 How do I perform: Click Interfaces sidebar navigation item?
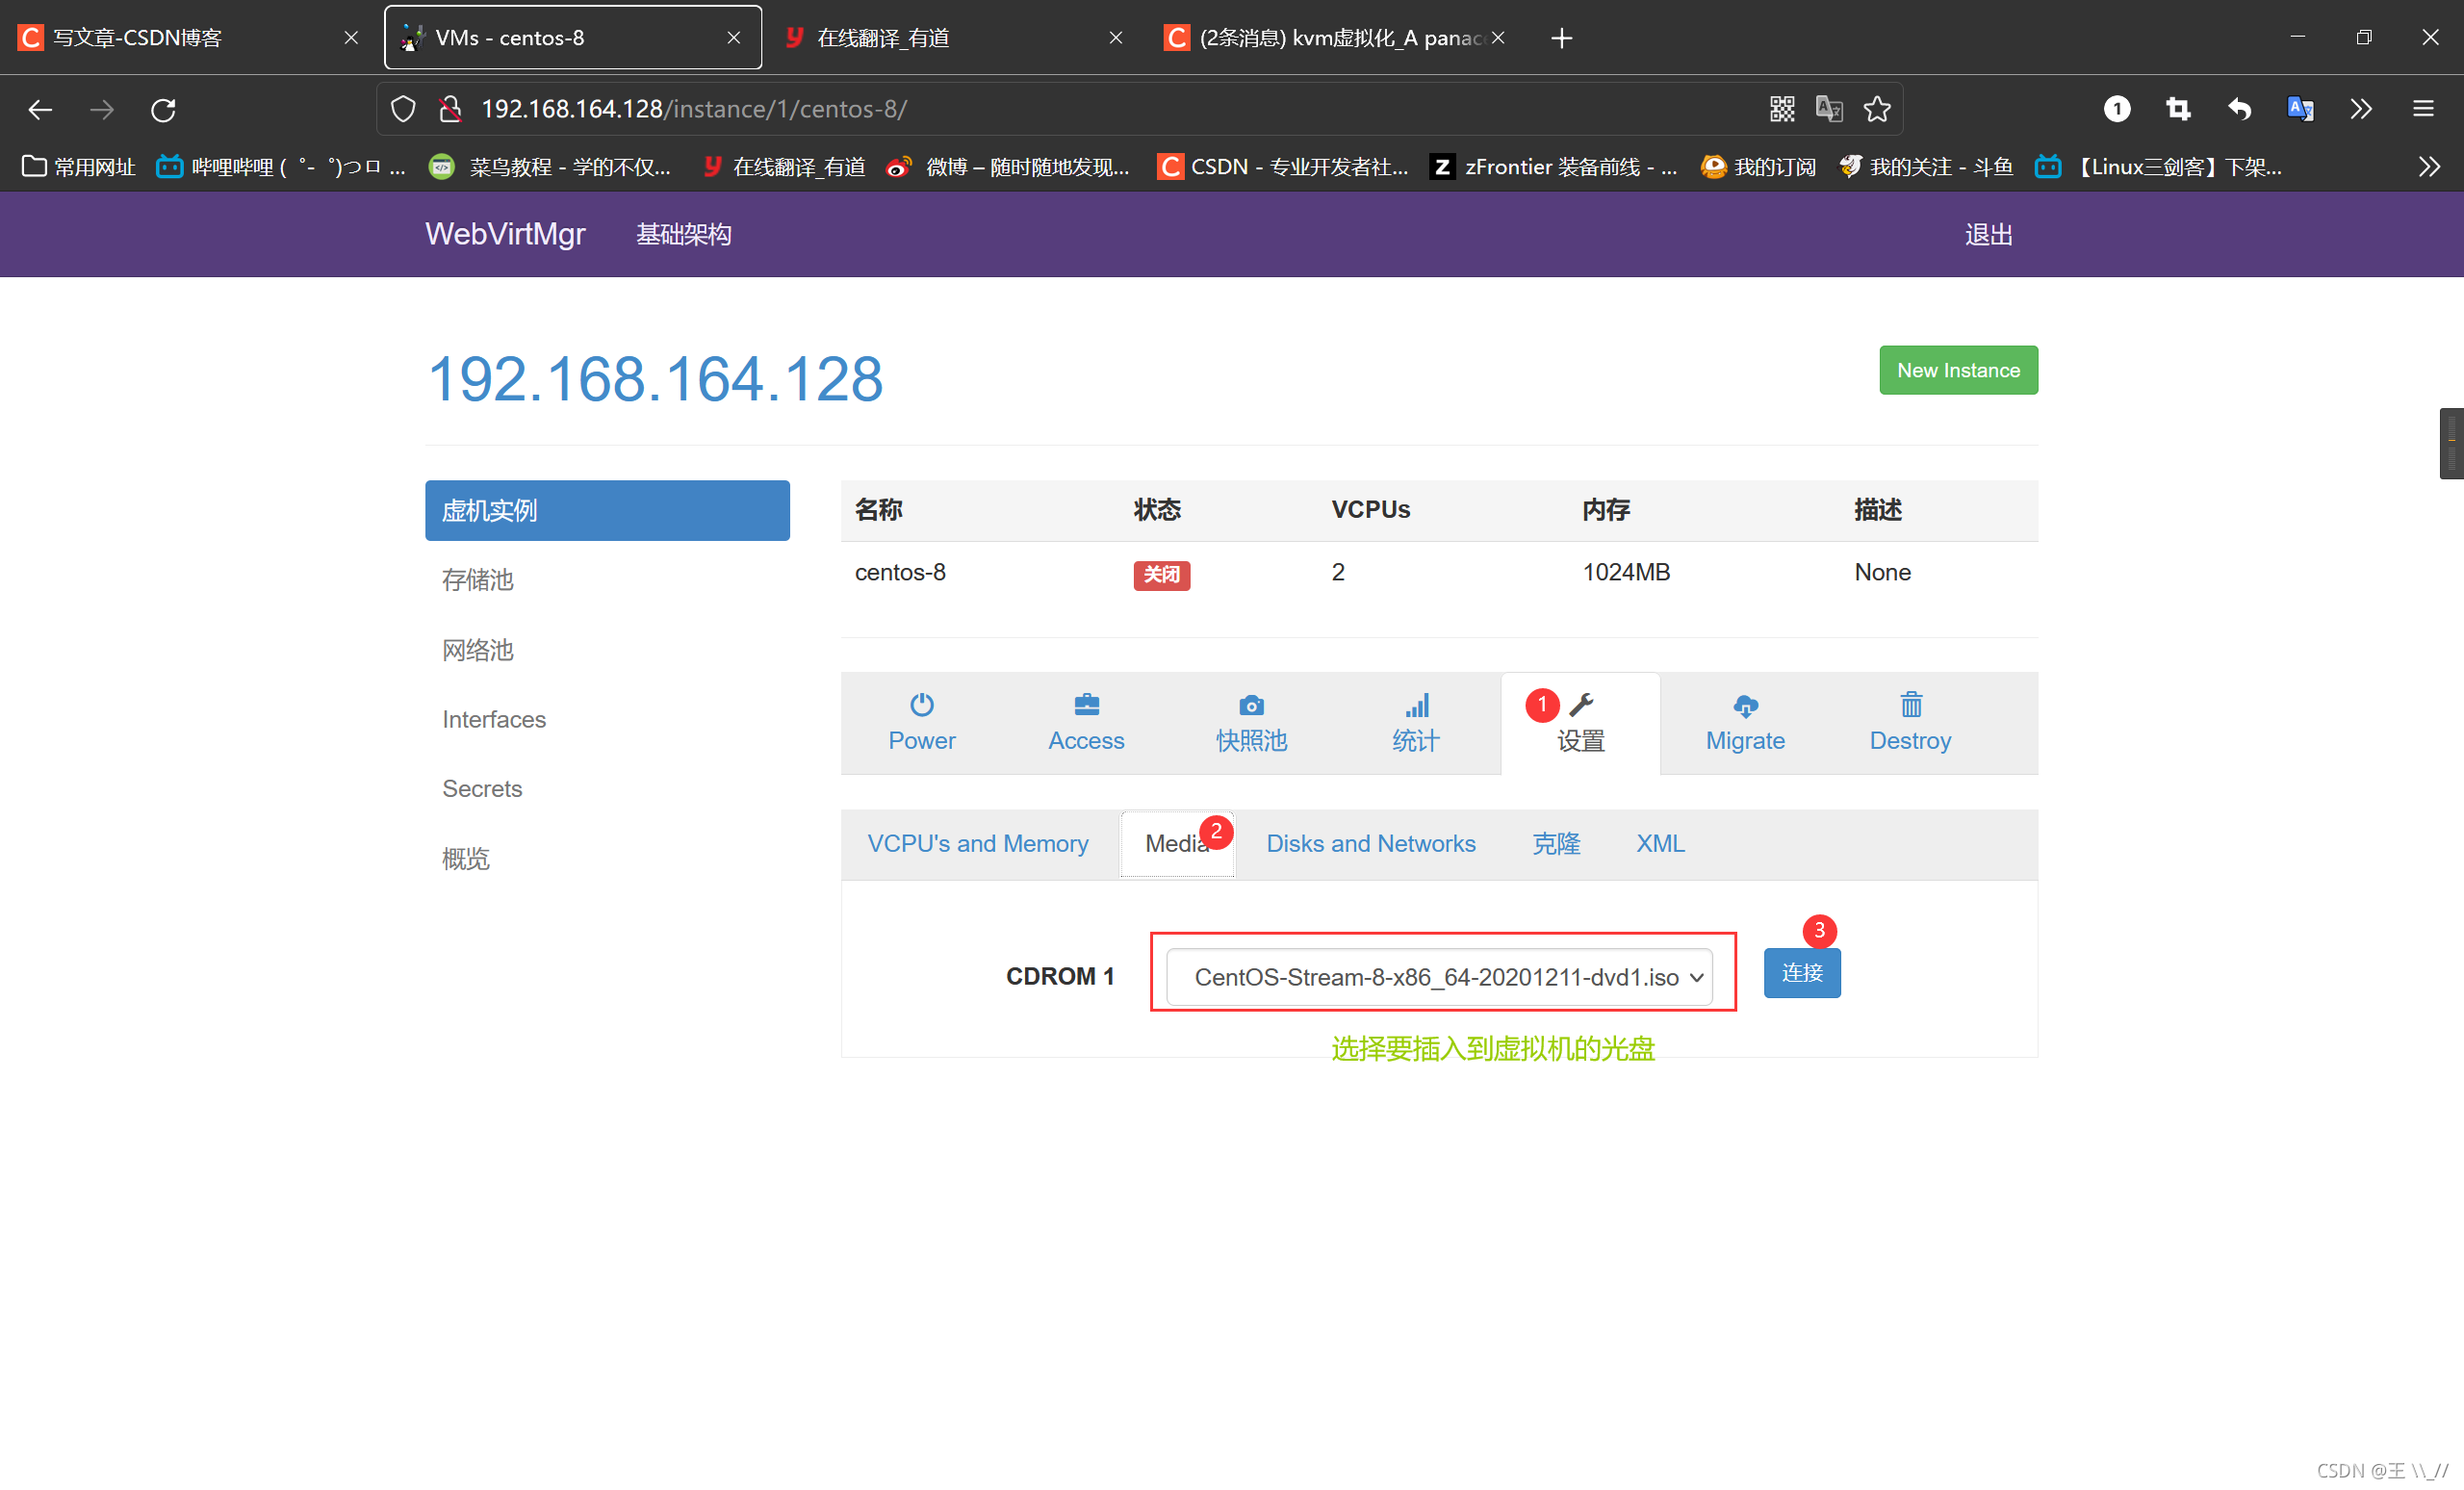click(495, 719)
